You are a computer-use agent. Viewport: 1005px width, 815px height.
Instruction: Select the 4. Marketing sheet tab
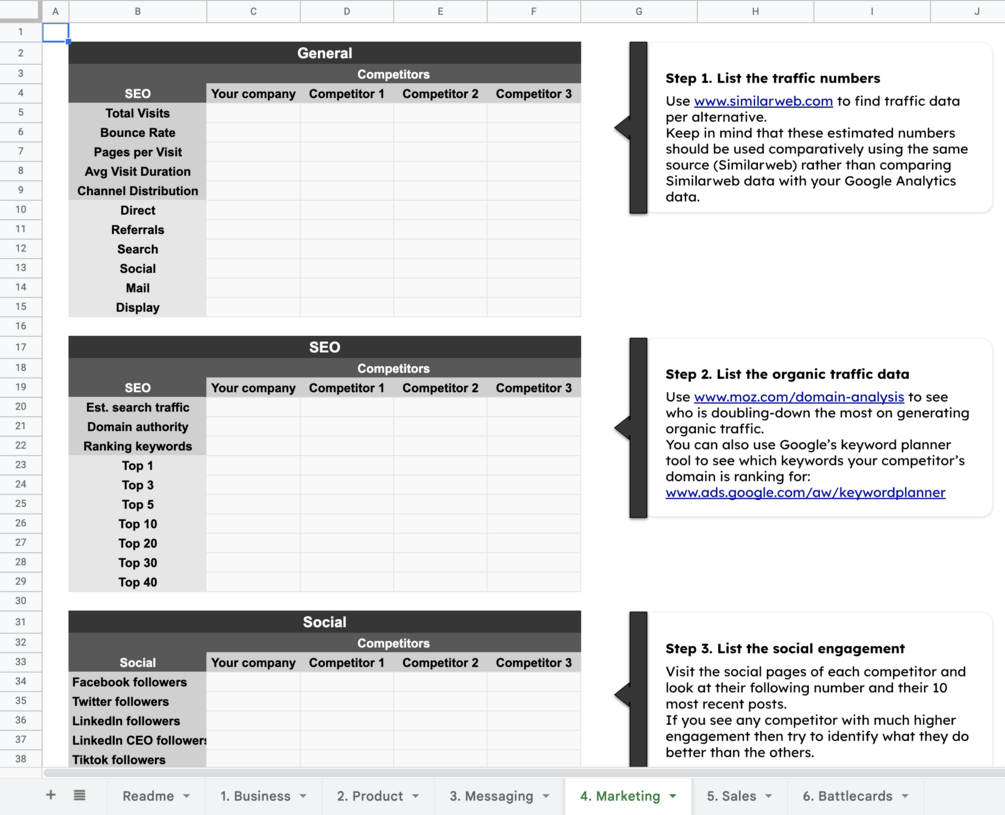point(620,796)
